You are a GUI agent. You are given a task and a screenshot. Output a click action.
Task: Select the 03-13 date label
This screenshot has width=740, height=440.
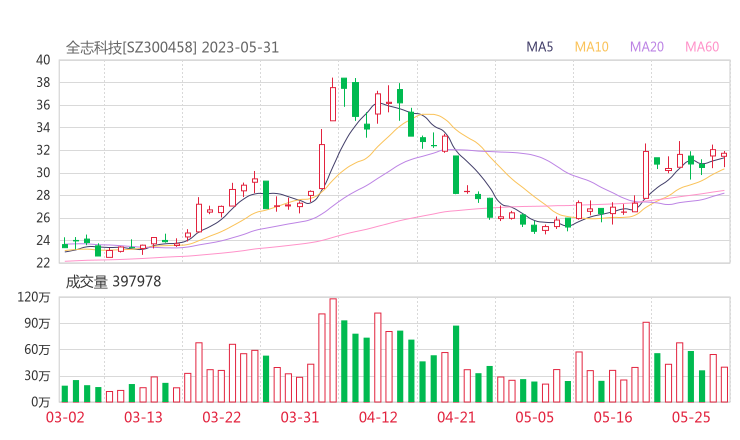143,417
